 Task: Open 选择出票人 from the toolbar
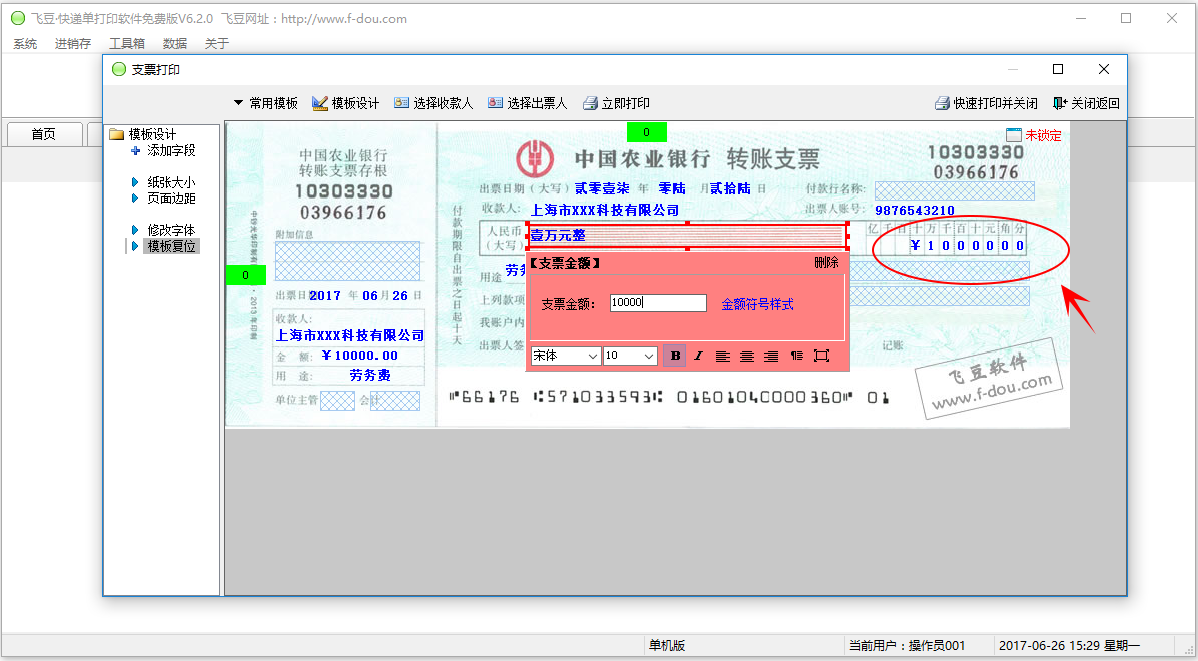[527, 103]
